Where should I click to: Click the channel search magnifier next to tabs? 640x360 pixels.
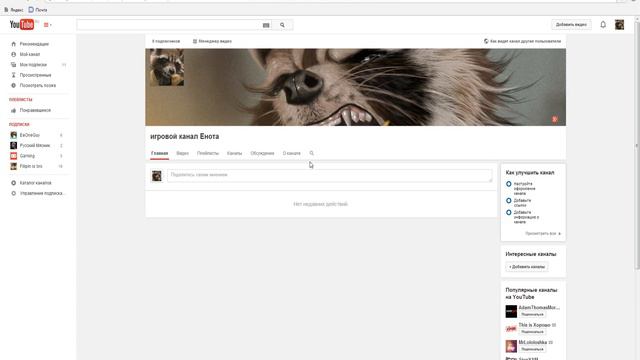(311, 153)
